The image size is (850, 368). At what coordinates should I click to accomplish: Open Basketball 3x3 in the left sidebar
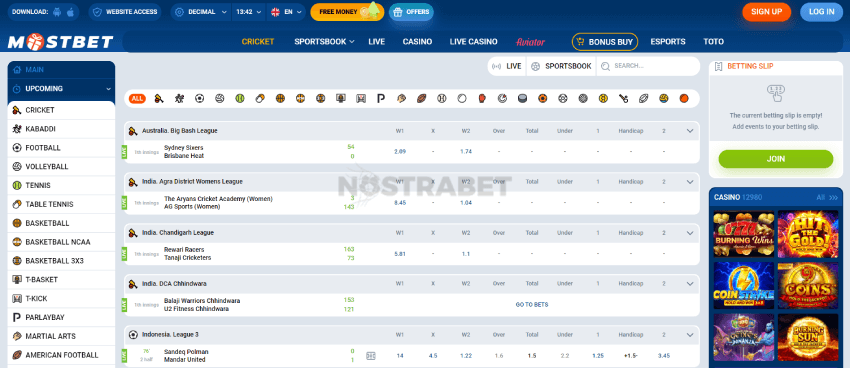pos(61,261)
